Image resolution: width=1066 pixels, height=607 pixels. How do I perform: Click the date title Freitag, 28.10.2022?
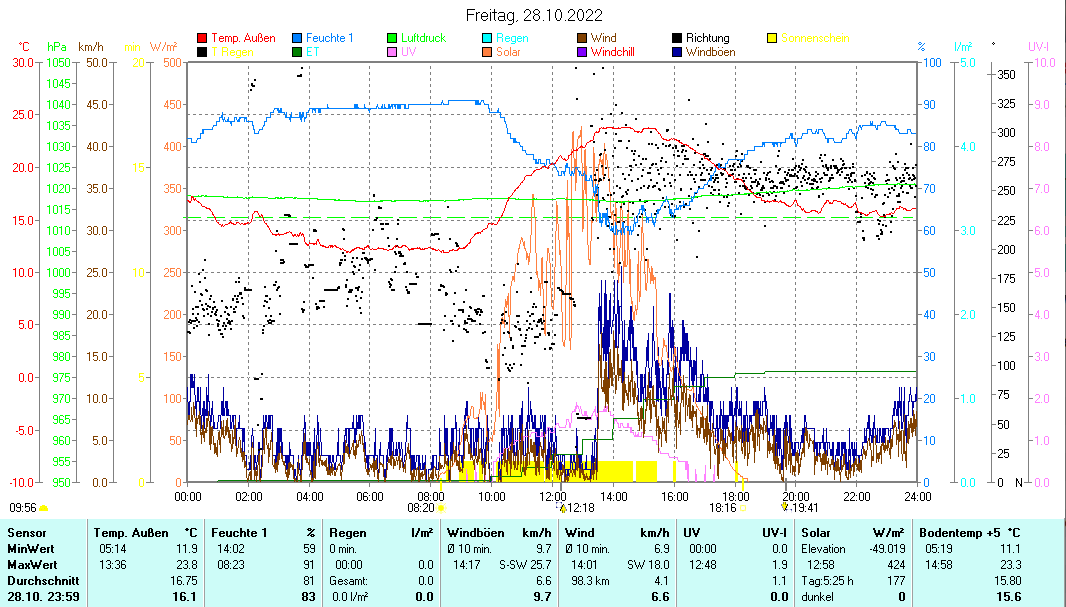534,15
